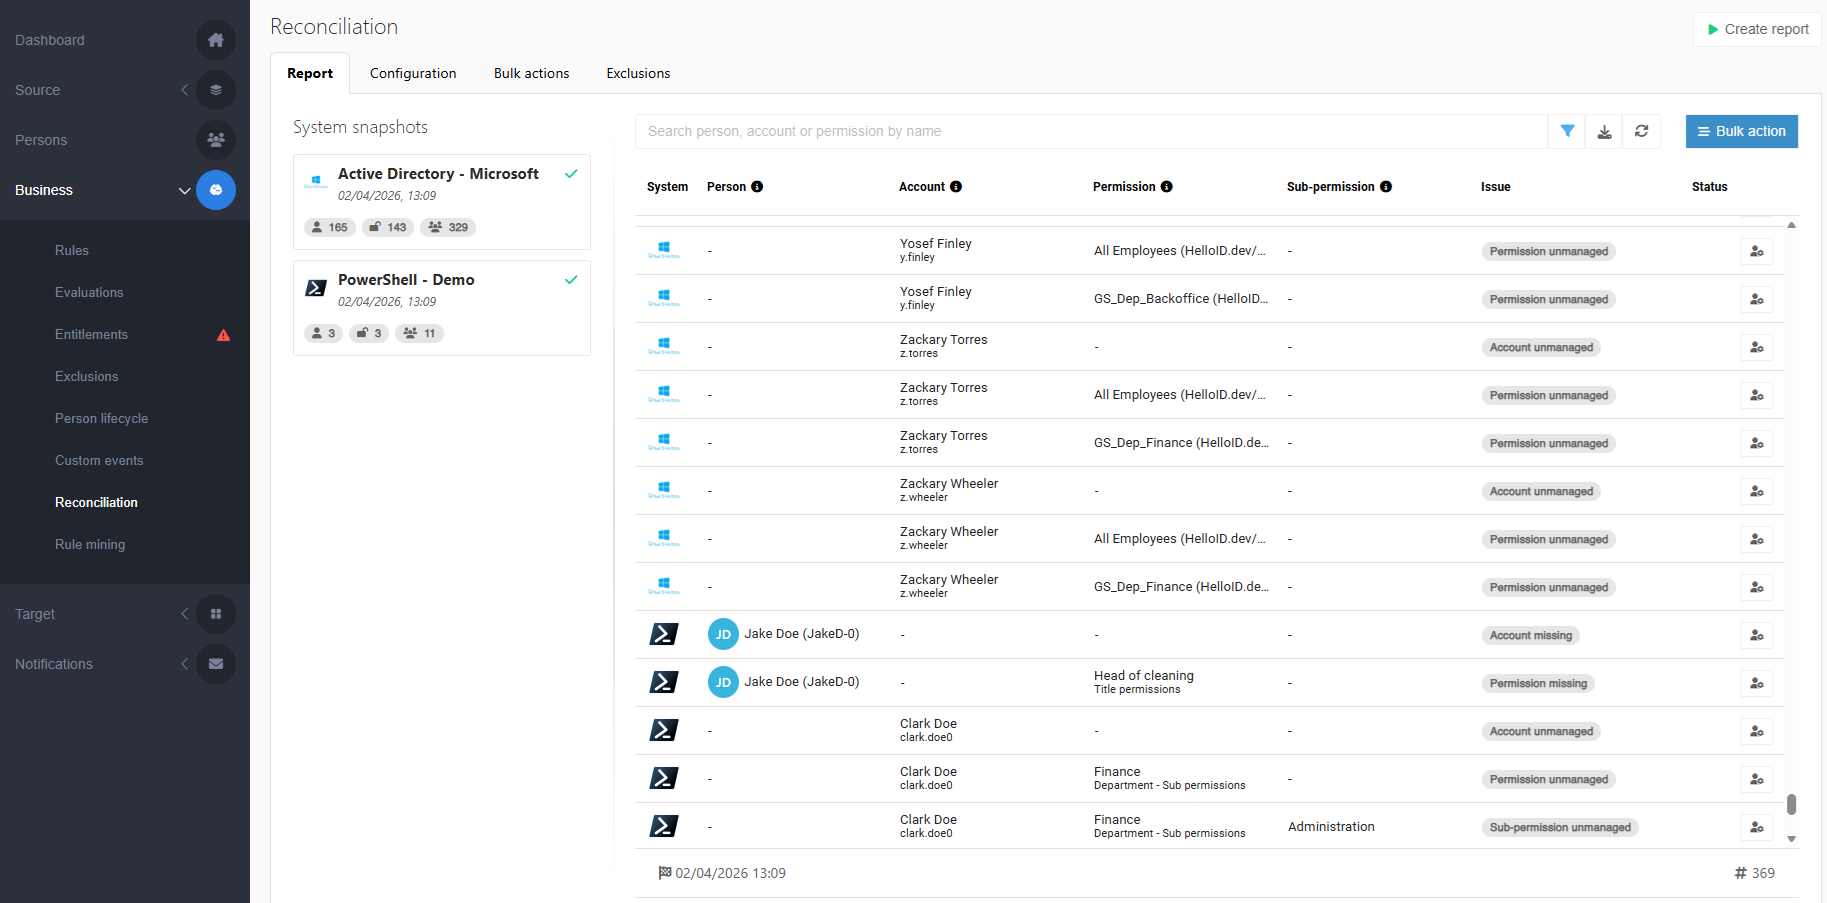This screenshot has width=1827, height=903.
Task: Click the Notifications envelope icon
Action: 215,664
